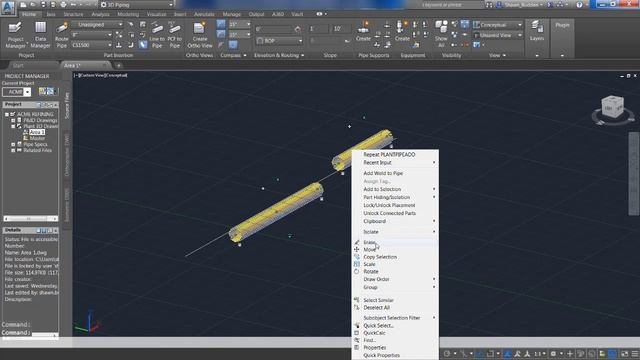Open the Isolate submenu
The height and width of the screenshot is (360, 640).
tap(396, 231)
